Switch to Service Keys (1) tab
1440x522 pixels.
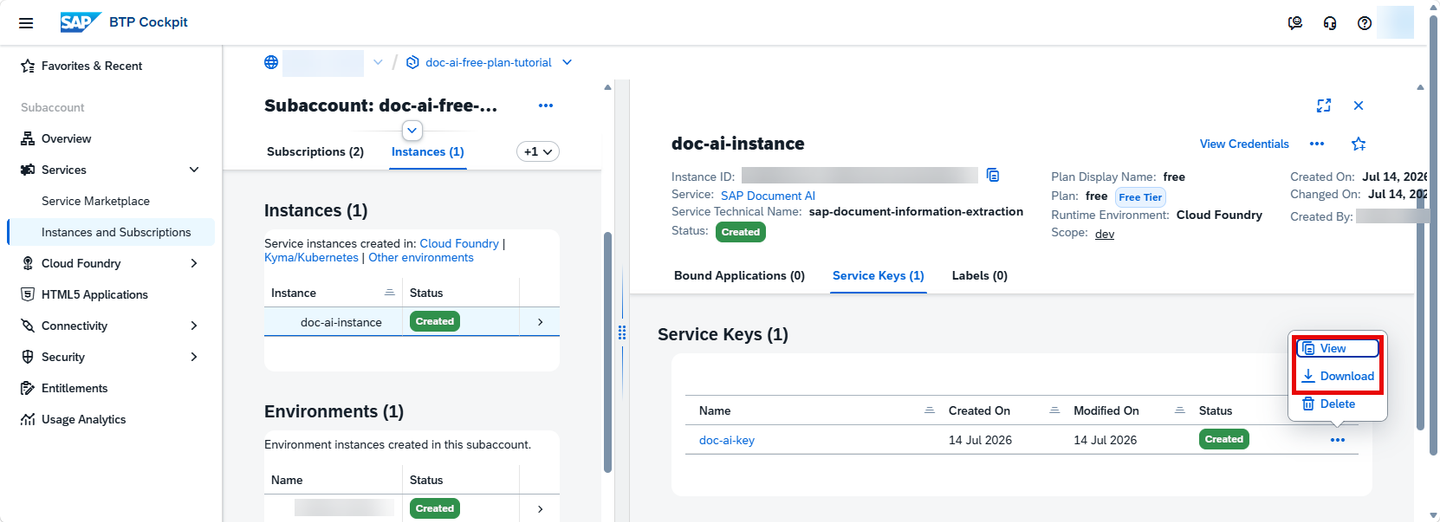(878, 276)
